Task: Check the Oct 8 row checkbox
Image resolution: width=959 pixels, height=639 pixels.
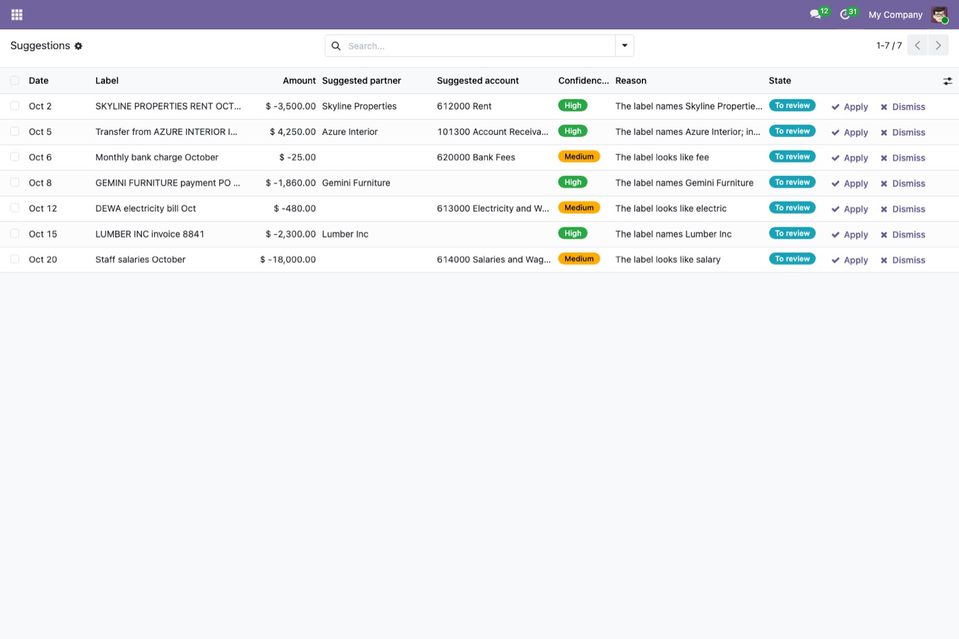Action: (x=15, y=183)
